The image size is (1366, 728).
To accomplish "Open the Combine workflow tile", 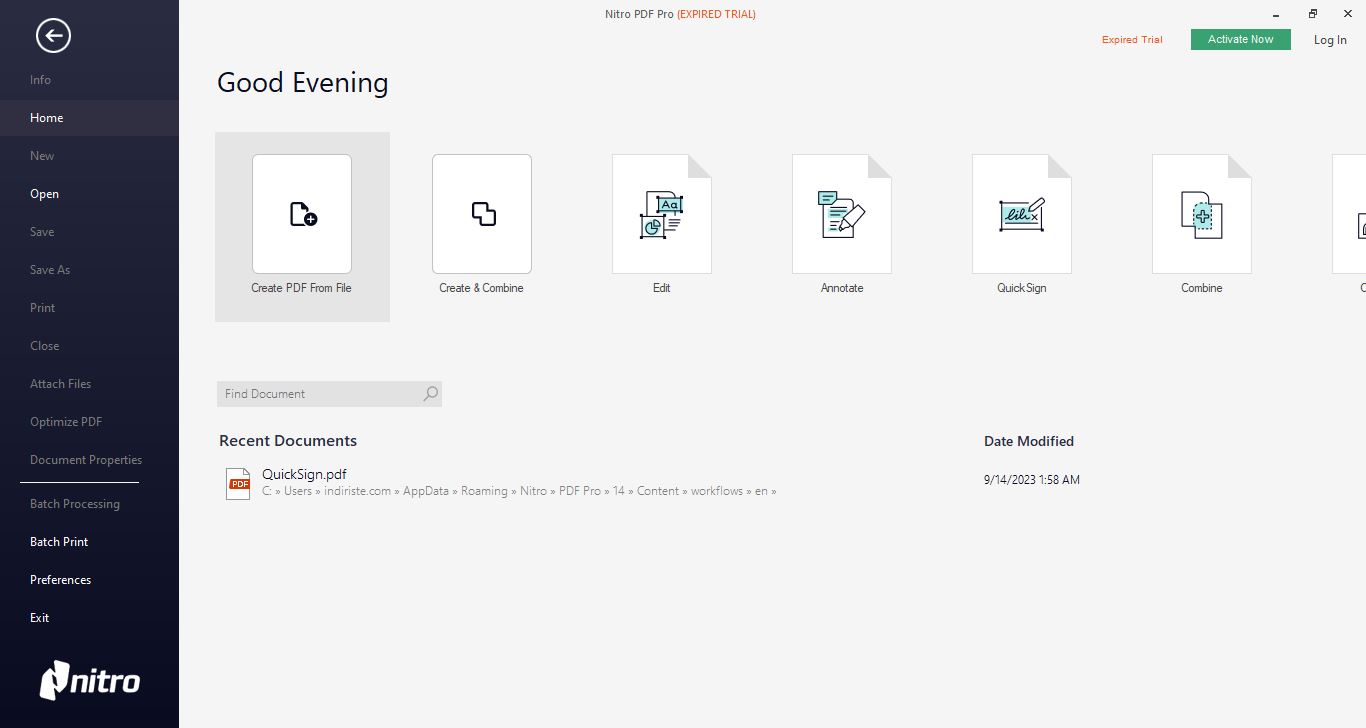I will (x=1201, y=225).
